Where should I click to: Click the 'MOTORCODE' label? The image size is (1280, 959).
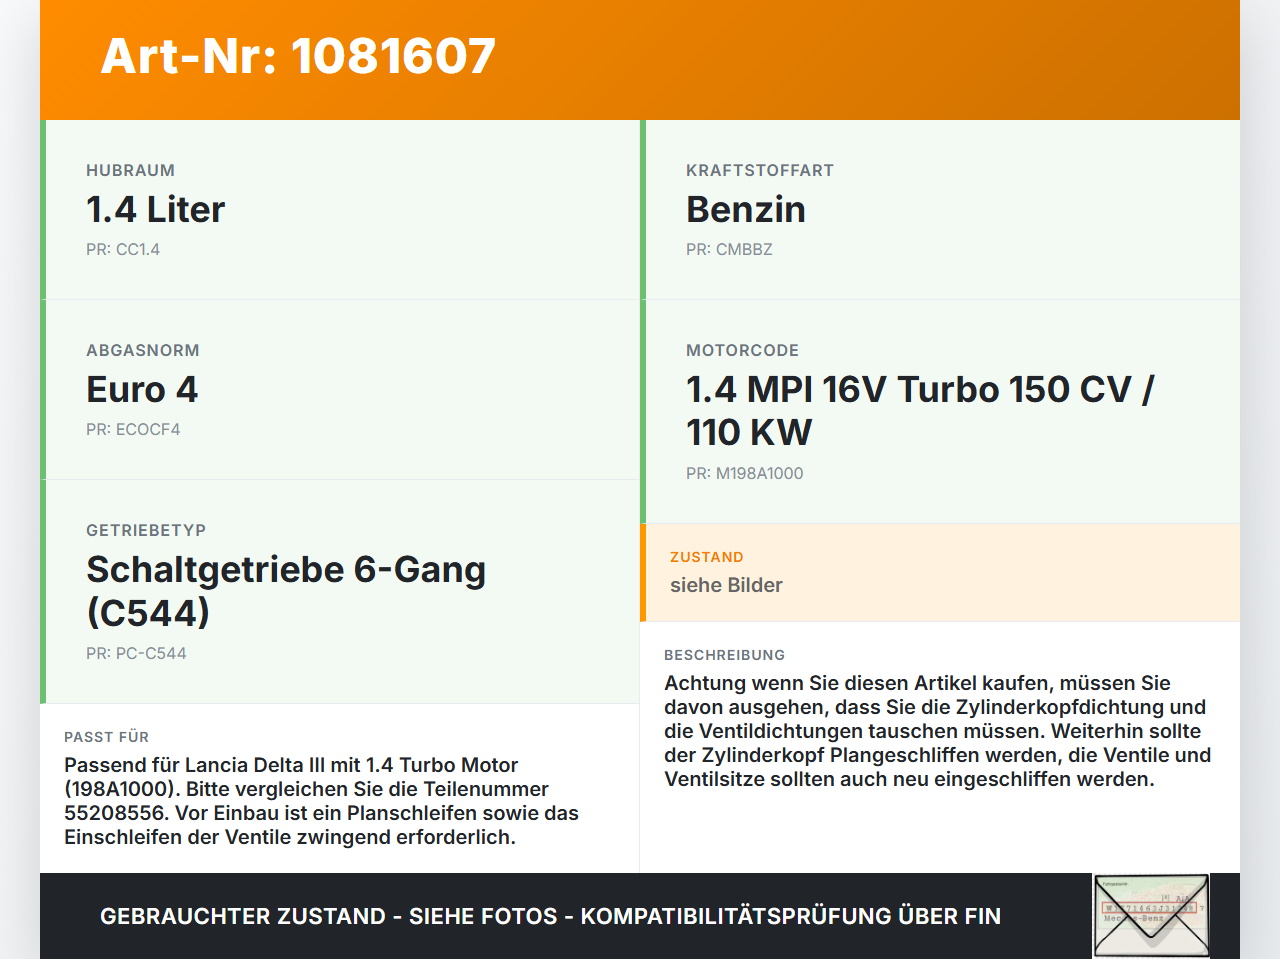[743, 351]
